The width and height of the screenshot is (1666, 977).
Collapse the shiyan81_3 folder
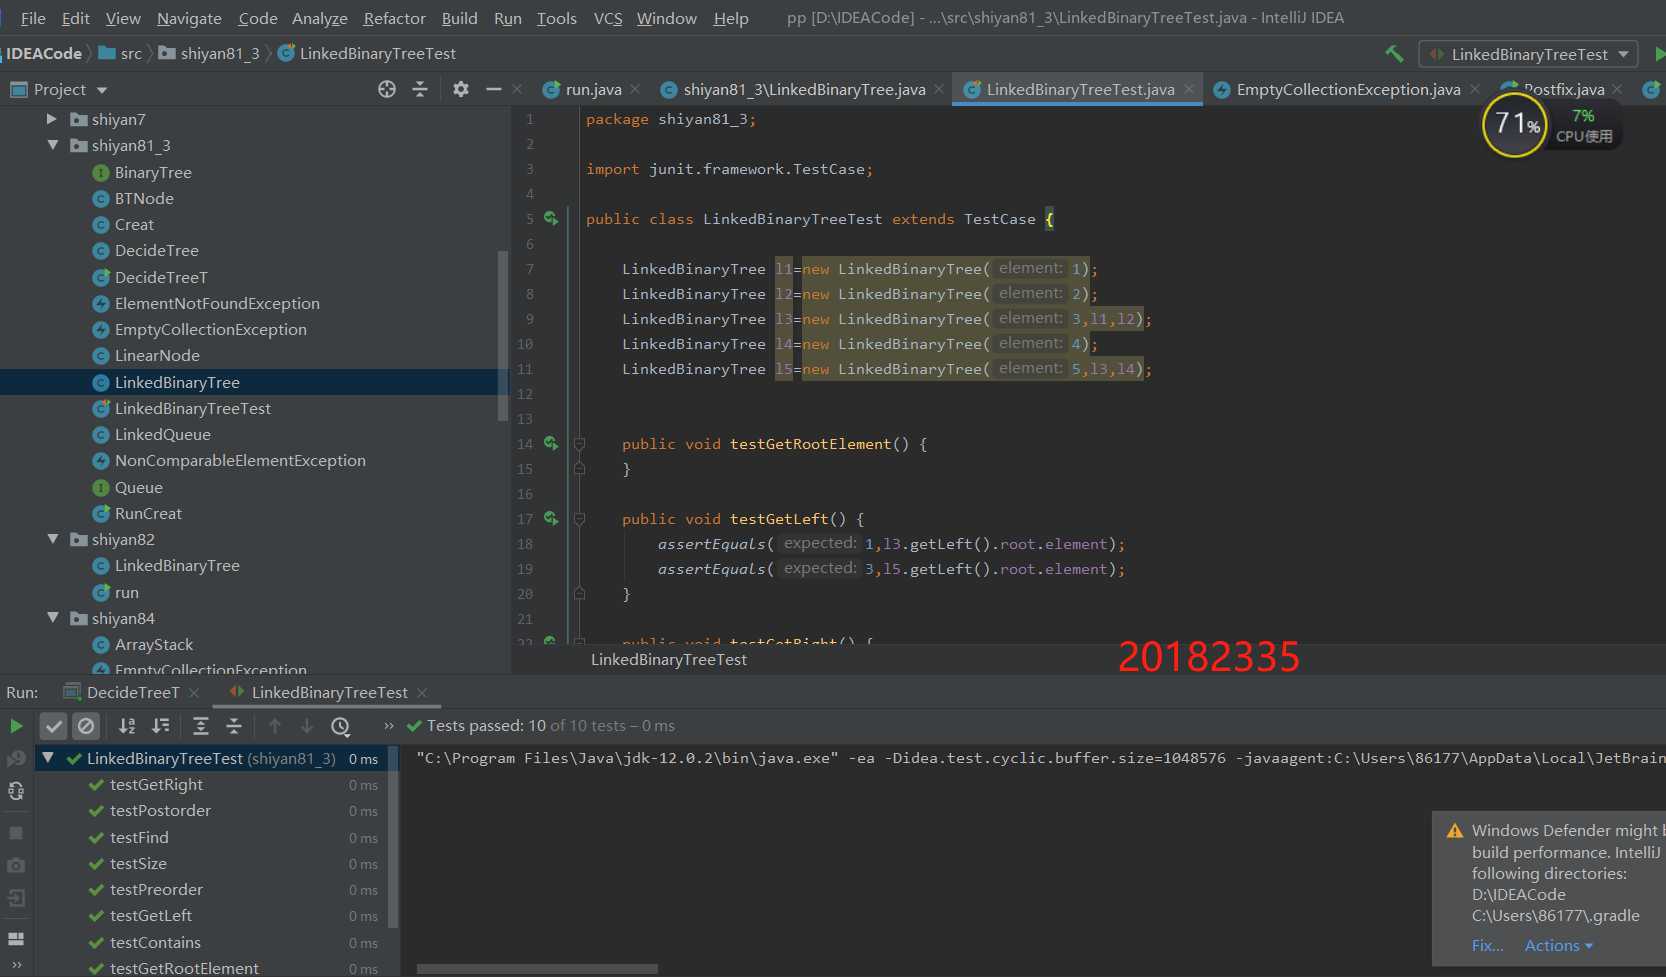52,145
